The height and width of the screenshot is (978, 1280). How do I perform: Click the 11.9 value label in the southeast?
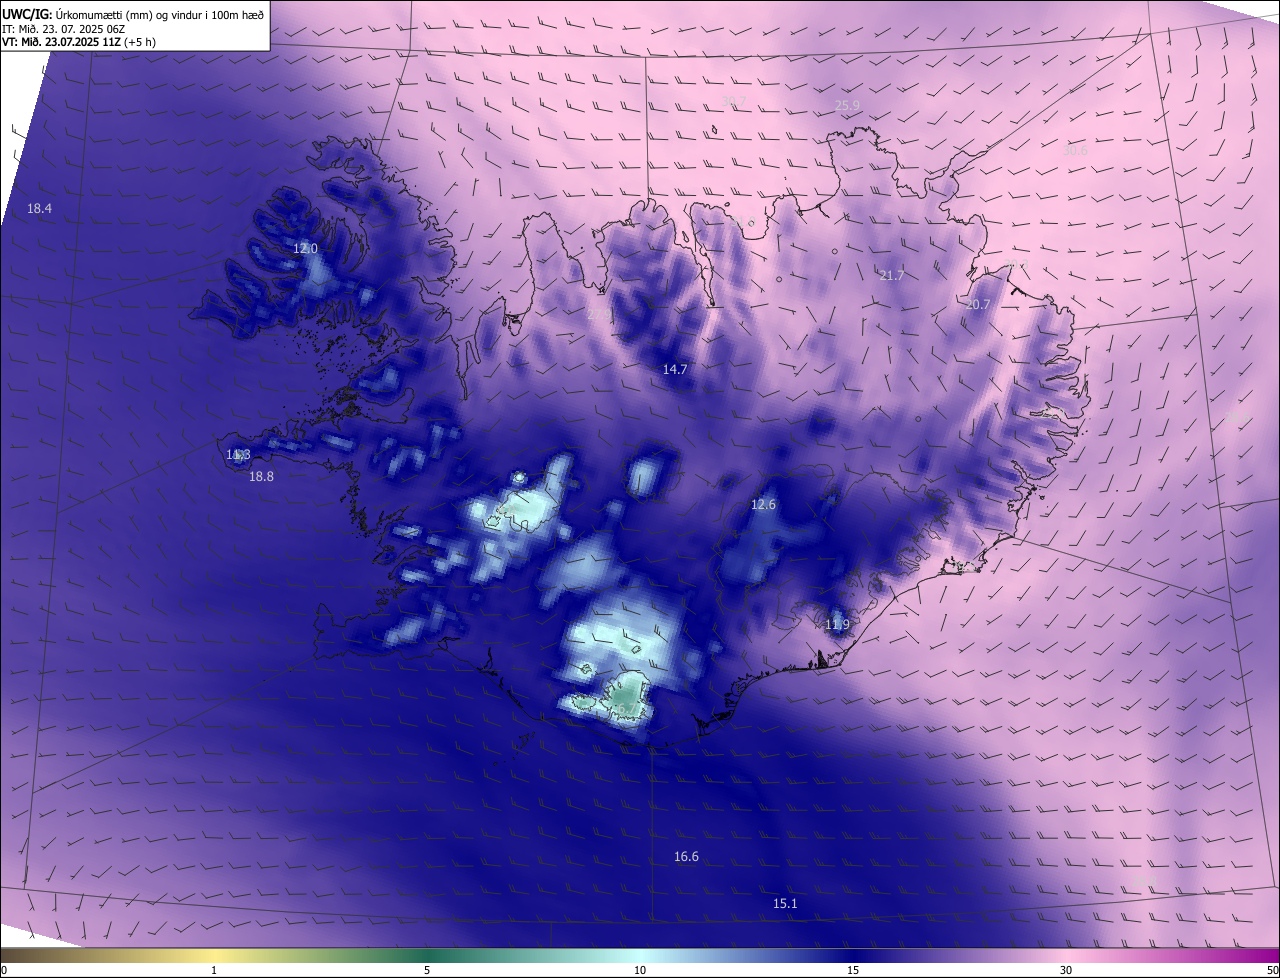pos(837,625)
